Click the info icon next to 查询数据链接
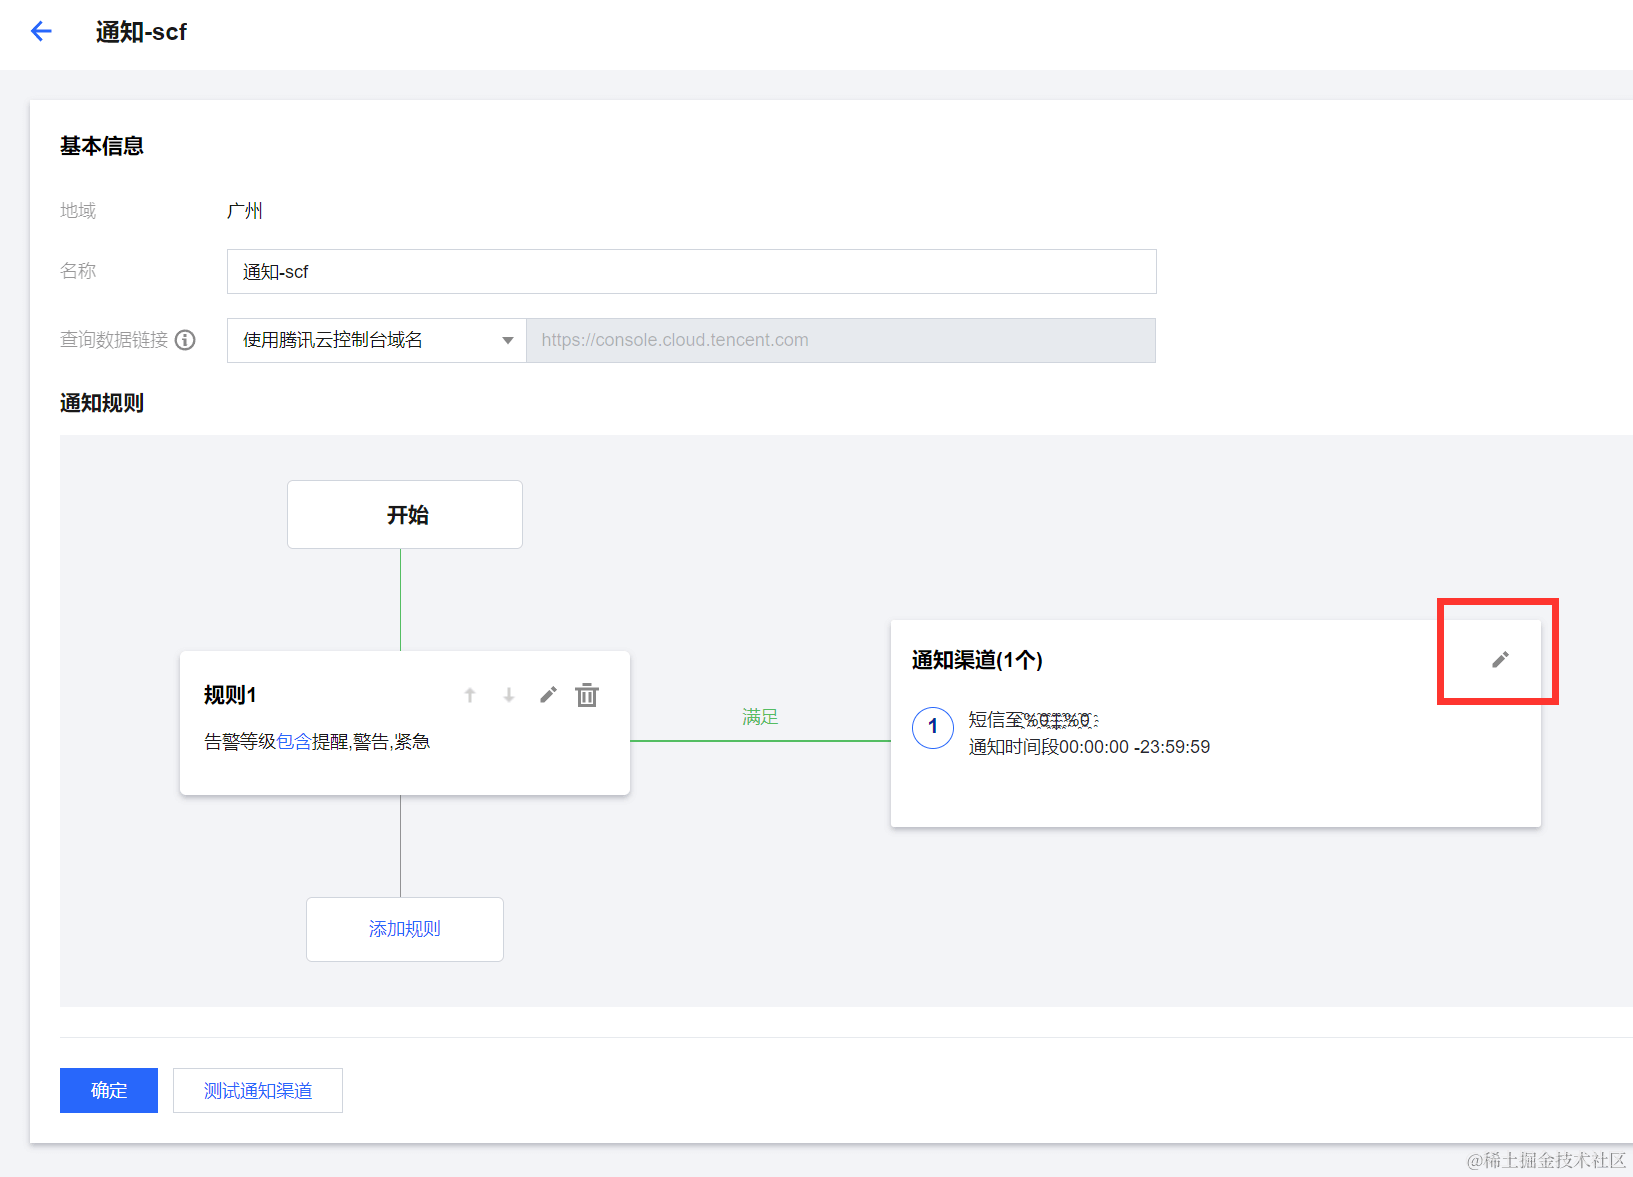This screenshot has width=1633, height=1177. click(x=186, y=340)
